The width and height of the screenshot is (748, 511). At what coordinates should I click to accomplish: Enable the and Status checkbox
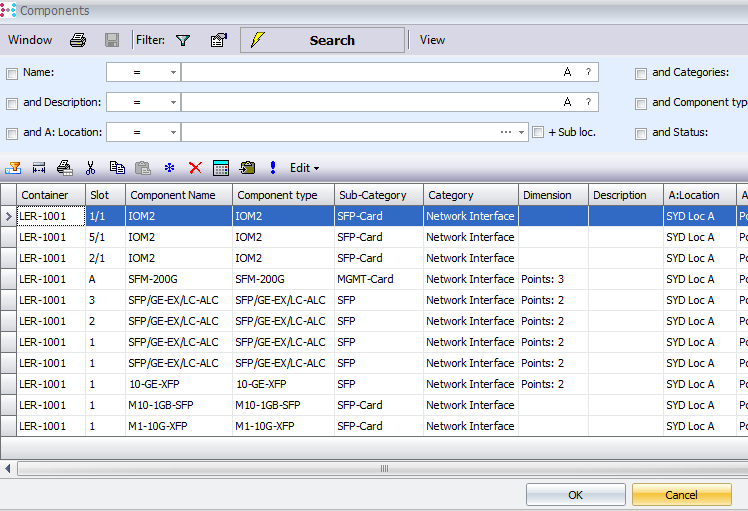tap(641, 134)
